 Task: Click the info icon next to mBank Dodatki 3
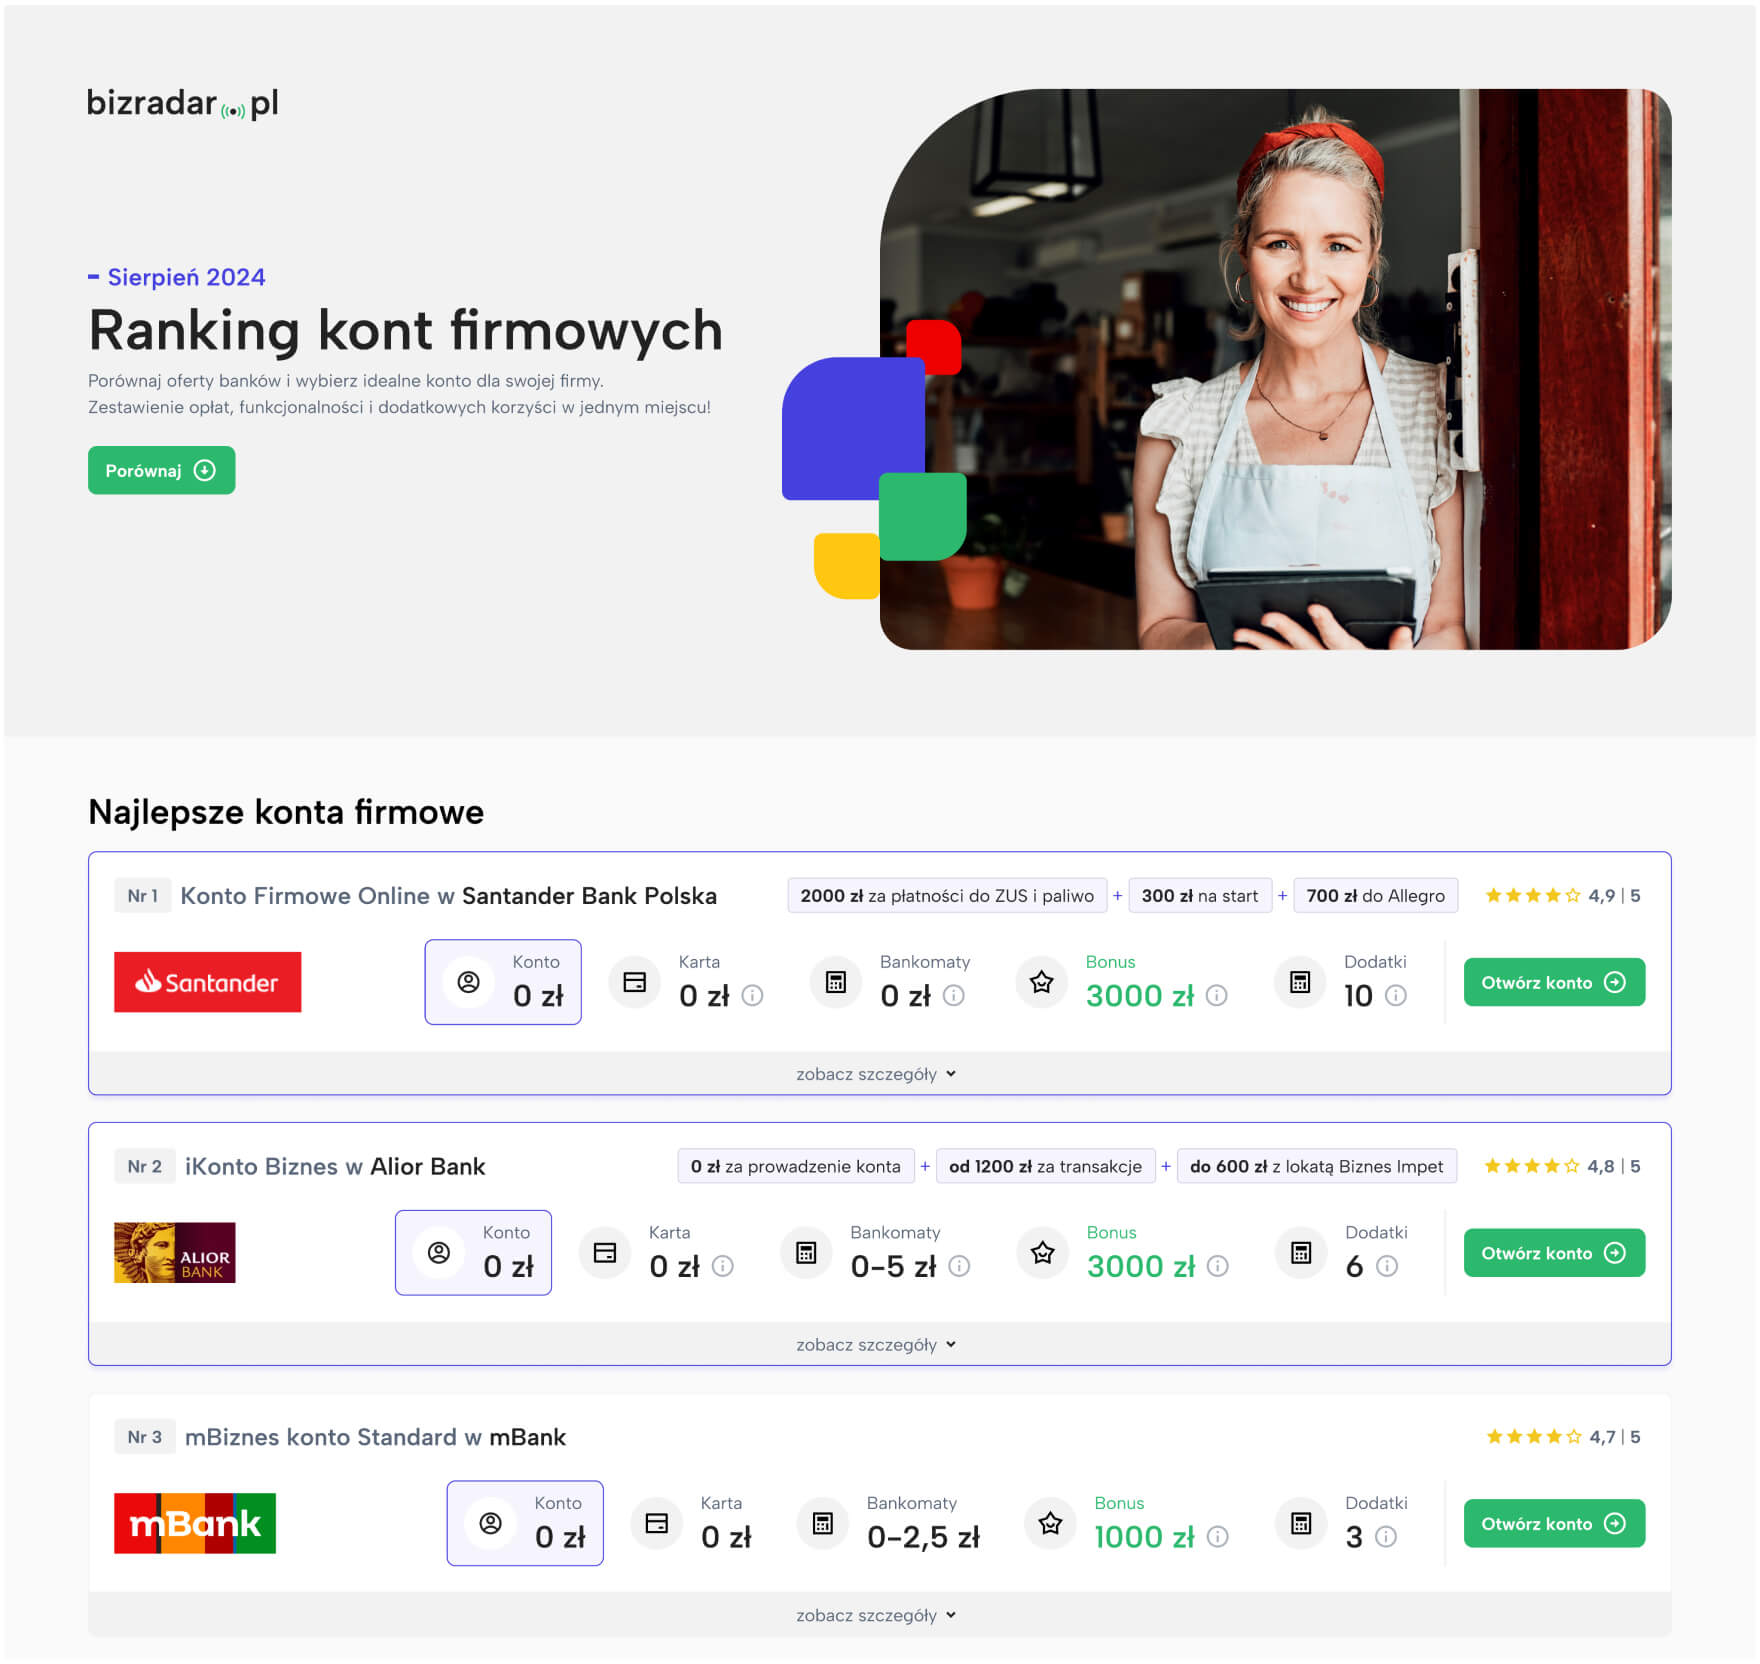click(1386, 1537)
